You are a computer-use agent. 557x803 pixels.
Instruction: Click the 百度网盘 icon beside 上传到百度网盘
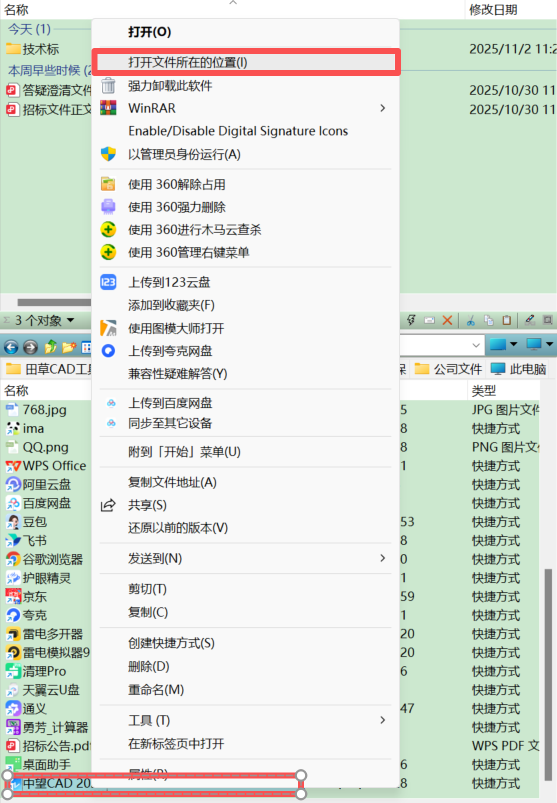click(111, 404)
